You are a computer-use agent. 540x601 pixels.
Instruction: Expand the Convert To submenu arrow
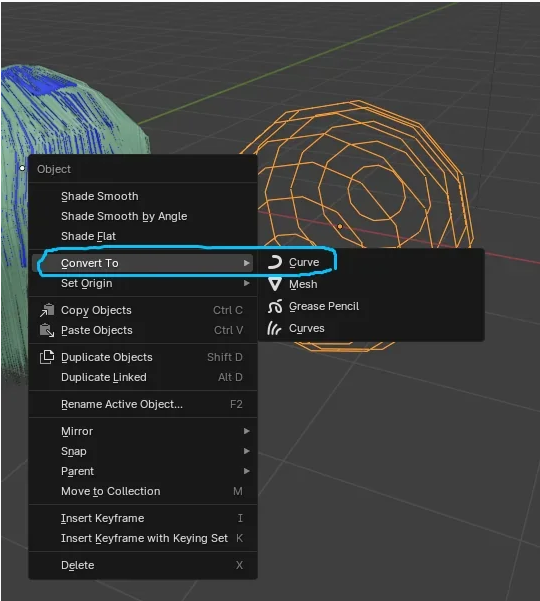(x=246, y=263)
